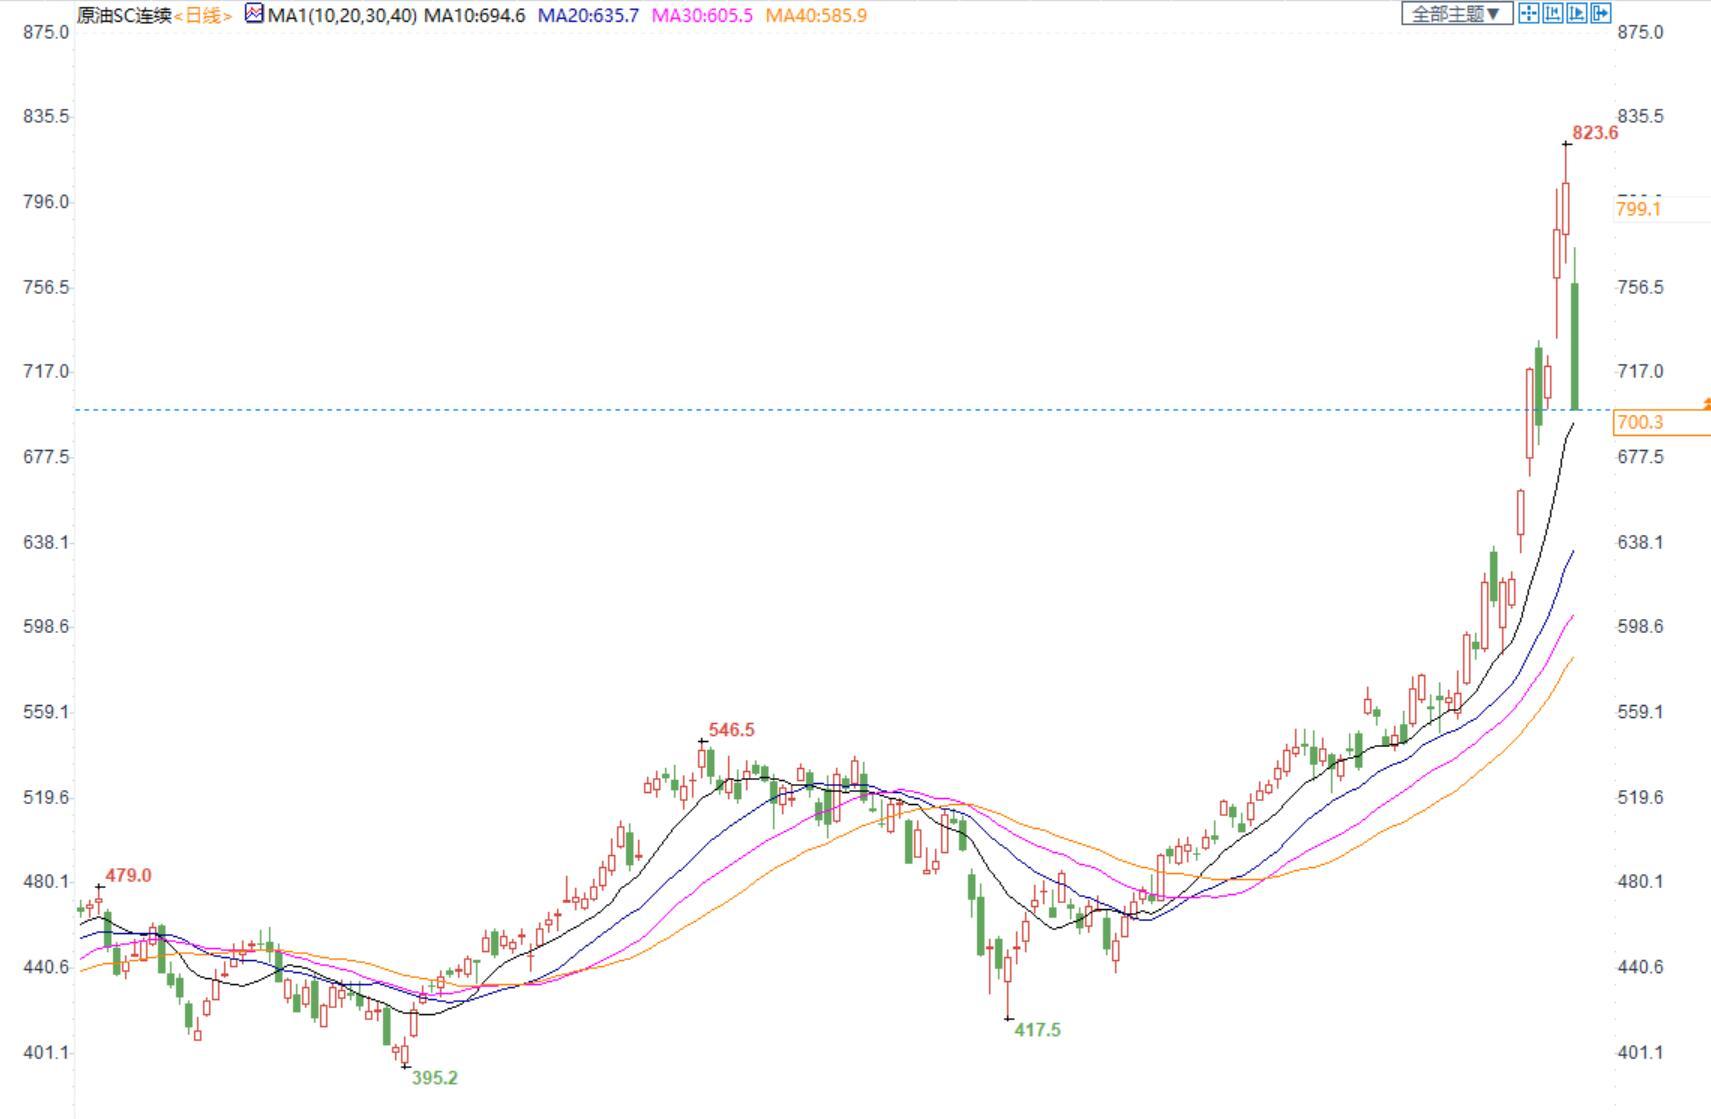Click the 700.3 current price tag
Screen dimensions: 1711x1119
pyautogui.click(x=1640, y=423)
